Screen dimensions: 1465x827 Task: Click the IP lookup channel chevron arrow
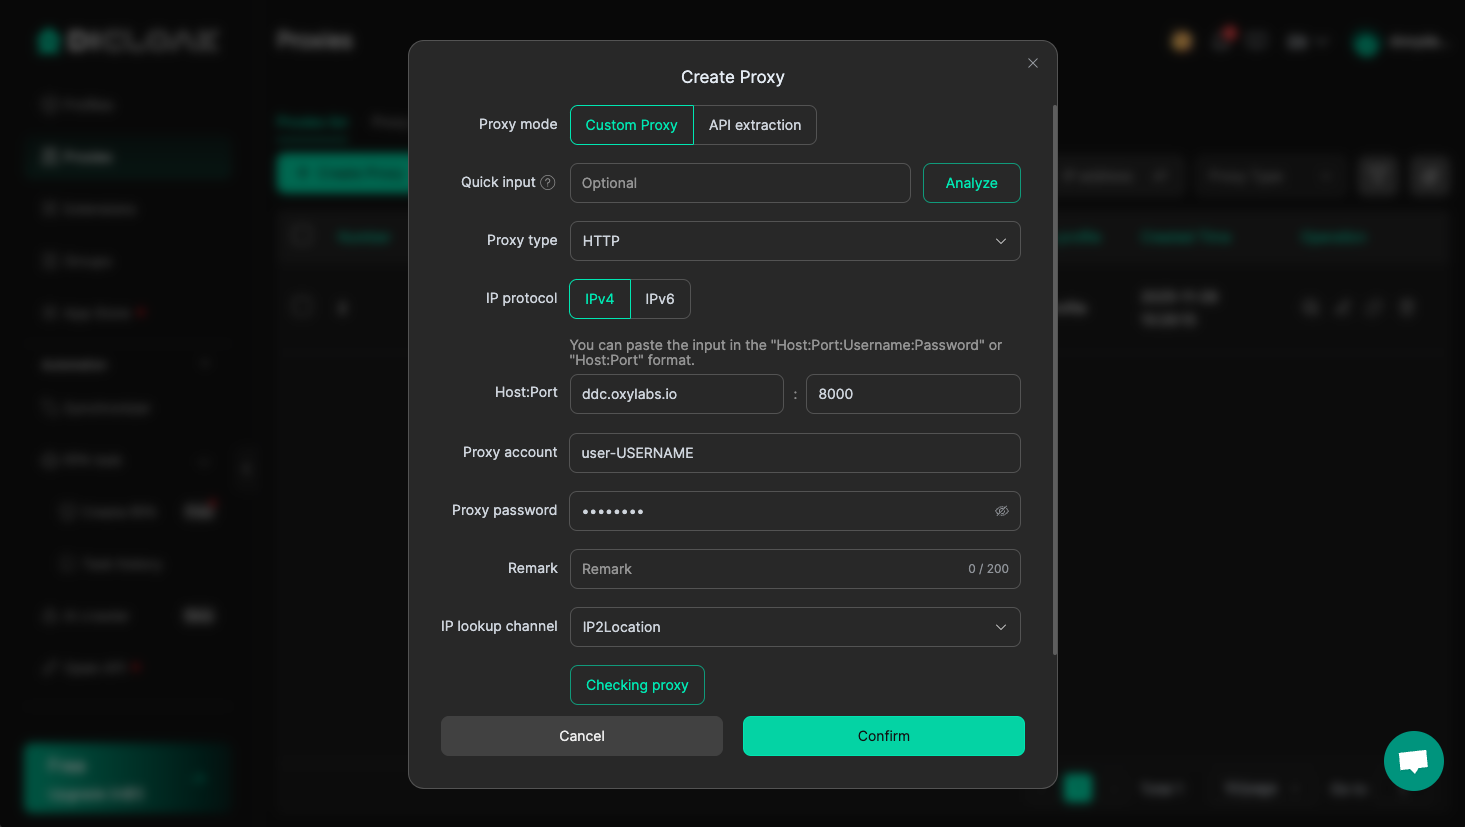click(x=1000, y=627)
